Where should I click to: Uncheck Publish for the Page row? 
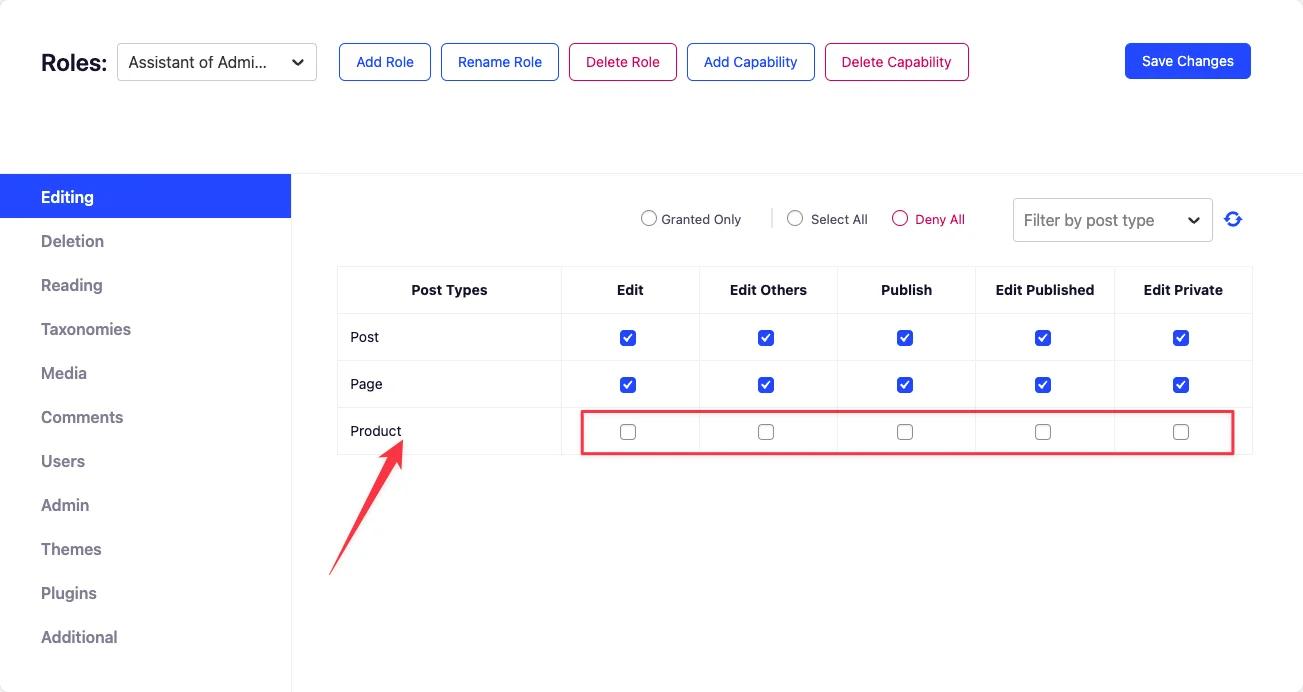(x=905, y=385)
